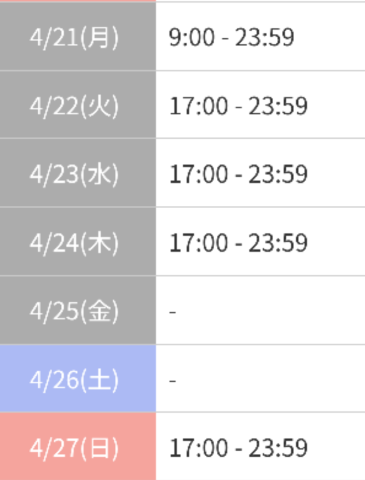Screen dimensions: 365x480
Task: Click the 17:00 start time on 4/27
Action: [199, 448]
